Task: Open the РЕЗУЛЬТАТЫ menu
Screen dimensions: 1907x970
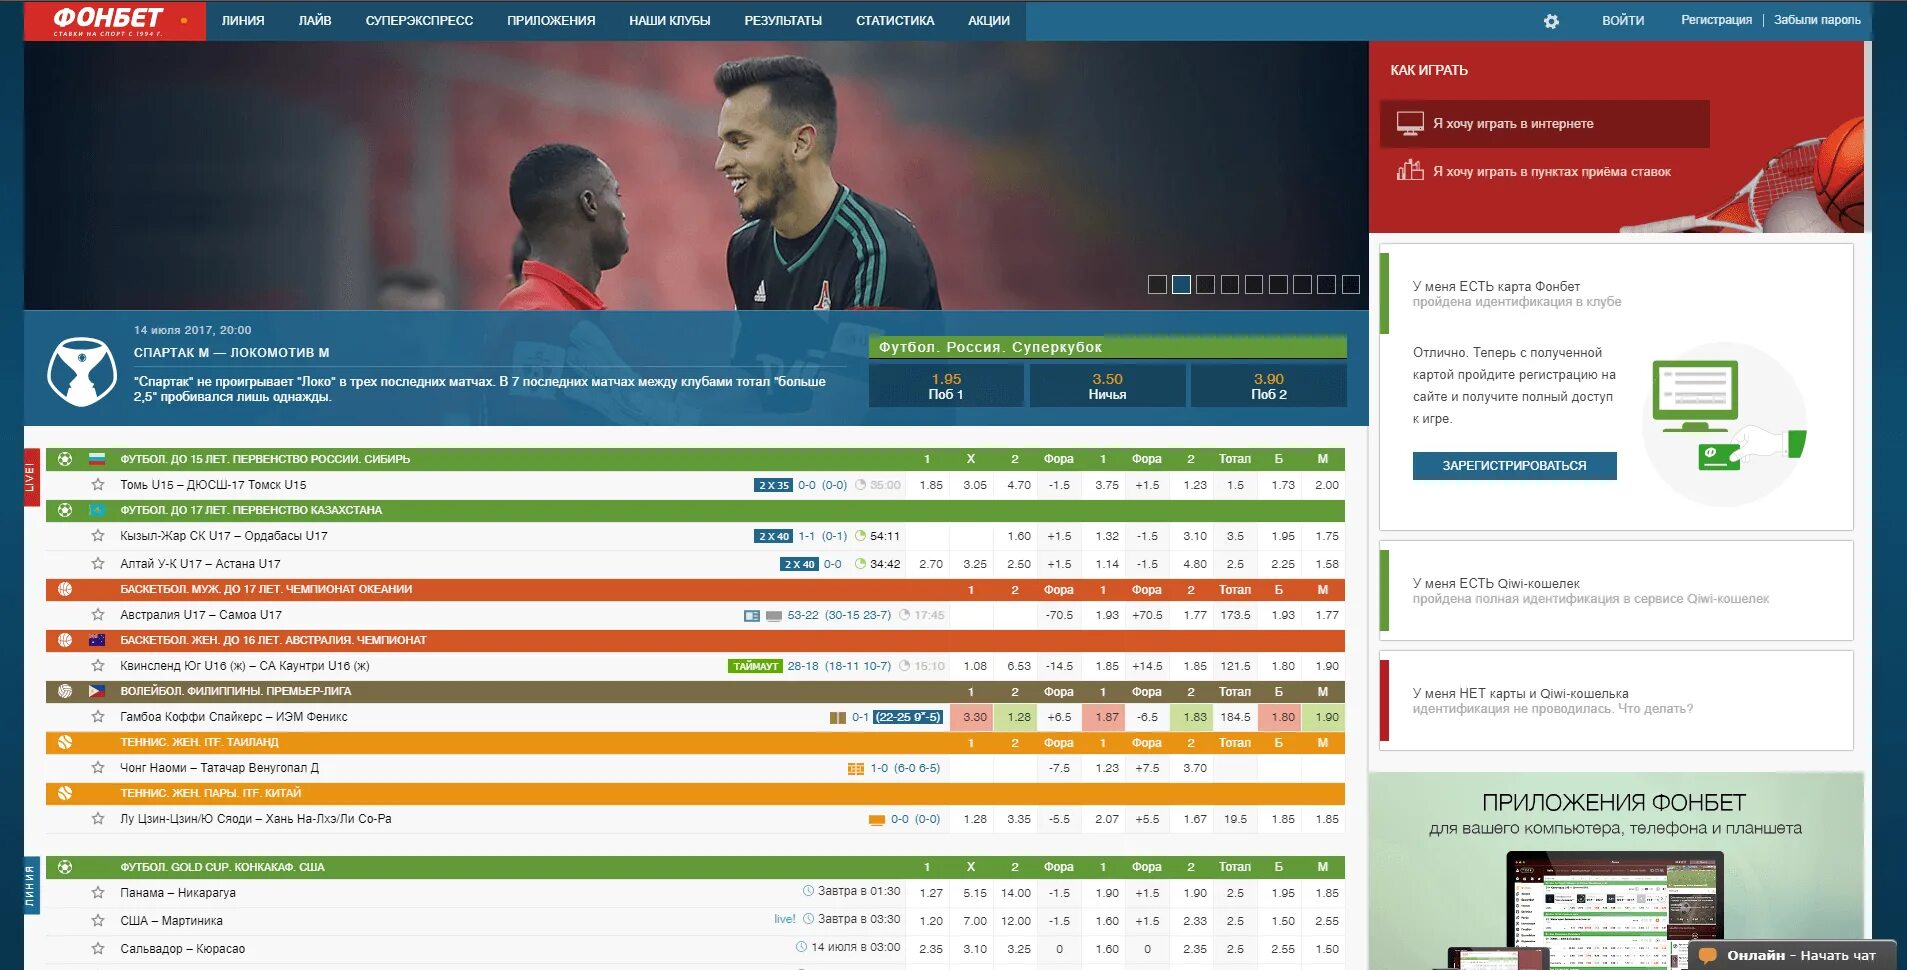Action: [x=783, y=20]
